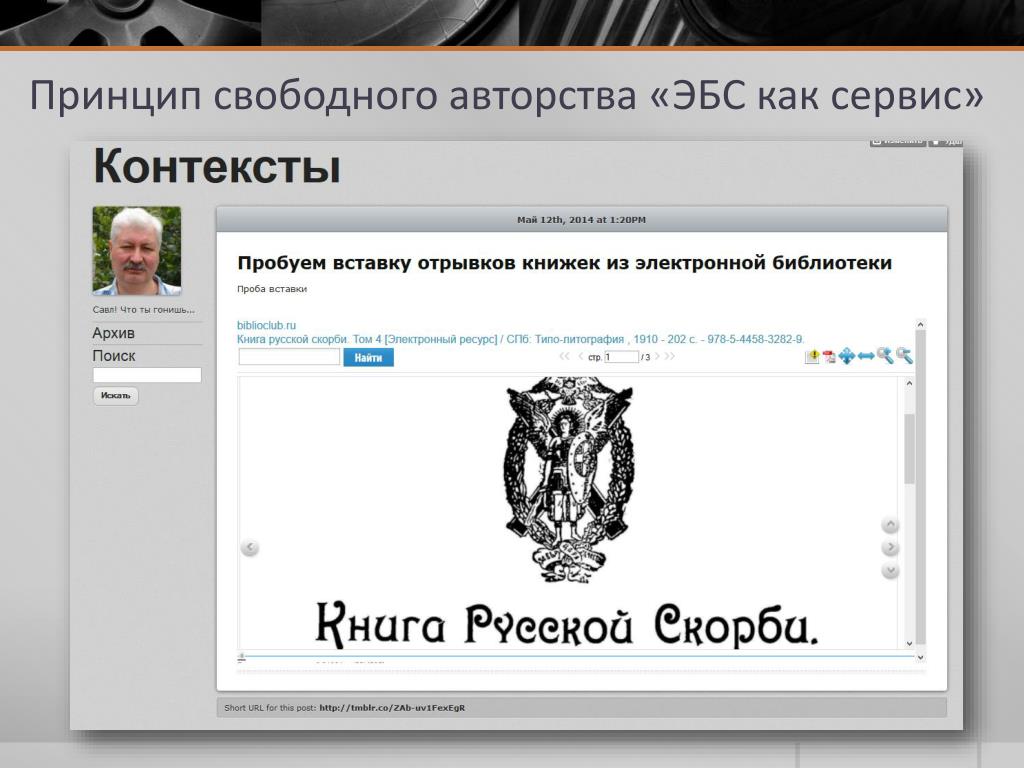
Task: Click the PDF export icon
Action: click(829, 357)
